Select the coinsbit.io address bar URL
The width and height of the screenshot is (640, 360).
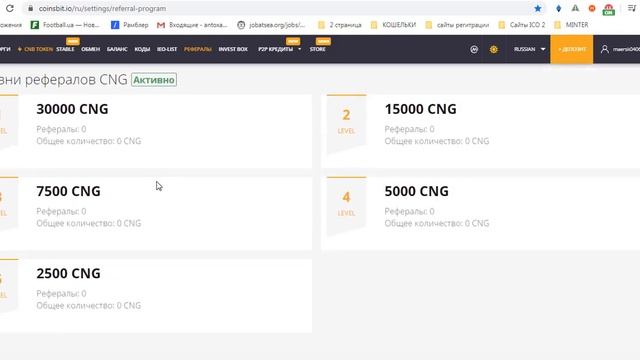pyautogui.click(x=102, y=8)
